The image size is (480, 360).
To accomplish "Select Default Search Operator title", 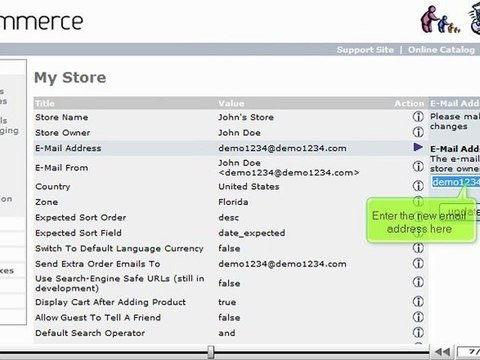I will (x=90, y=333).
